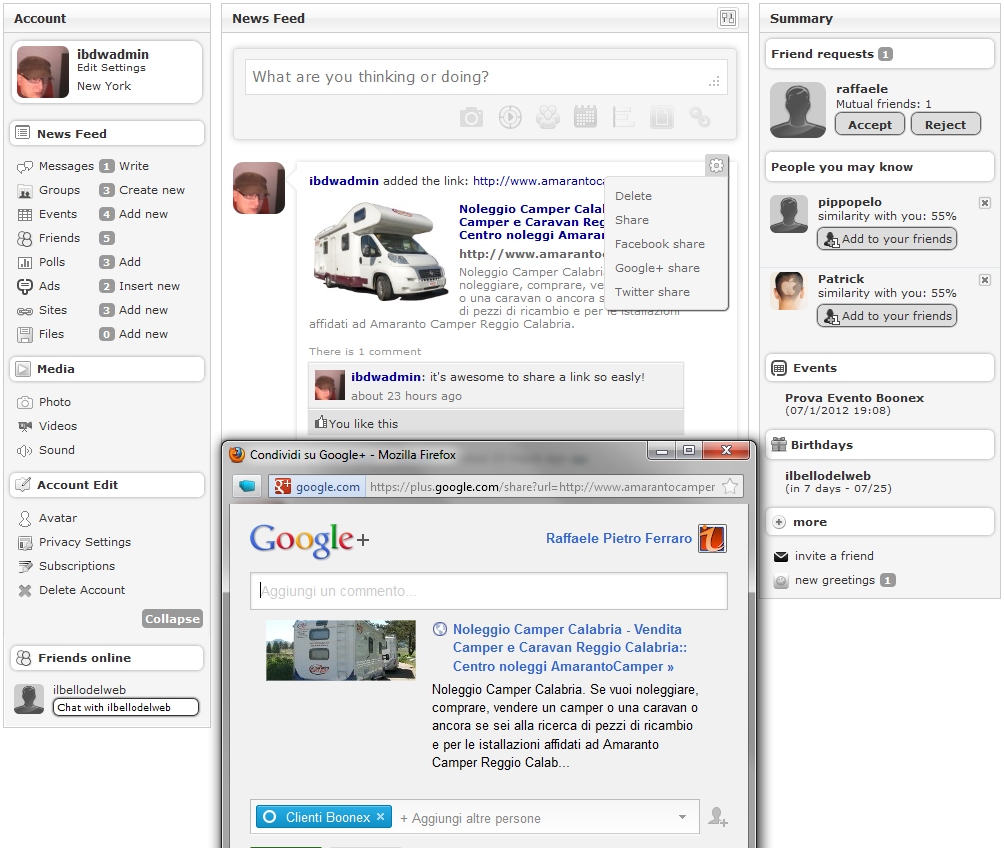Choose Delete in the post options menu
This screenshot has height=848, width=1004.
pyautogui.click(x=633, y=196)
